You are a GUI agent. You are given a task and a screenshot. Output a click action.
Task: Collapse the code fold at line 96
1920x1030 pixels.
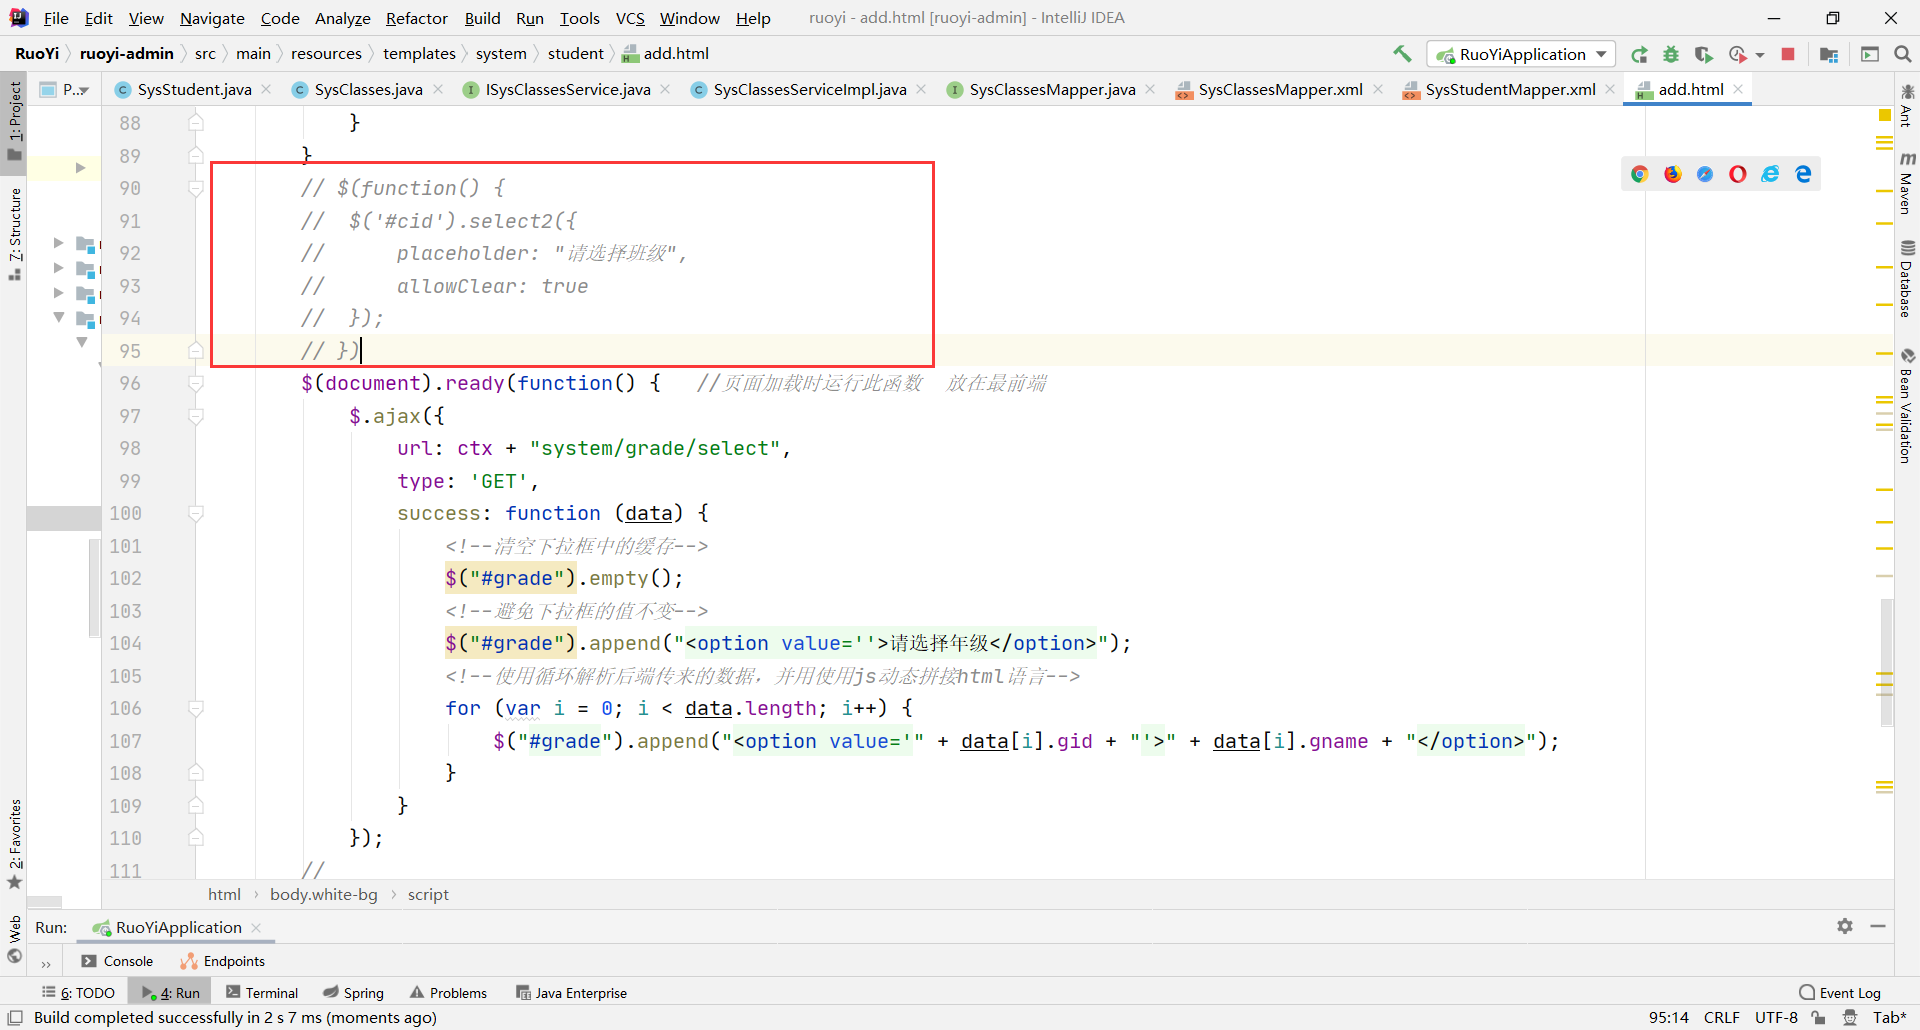[196, 384]
